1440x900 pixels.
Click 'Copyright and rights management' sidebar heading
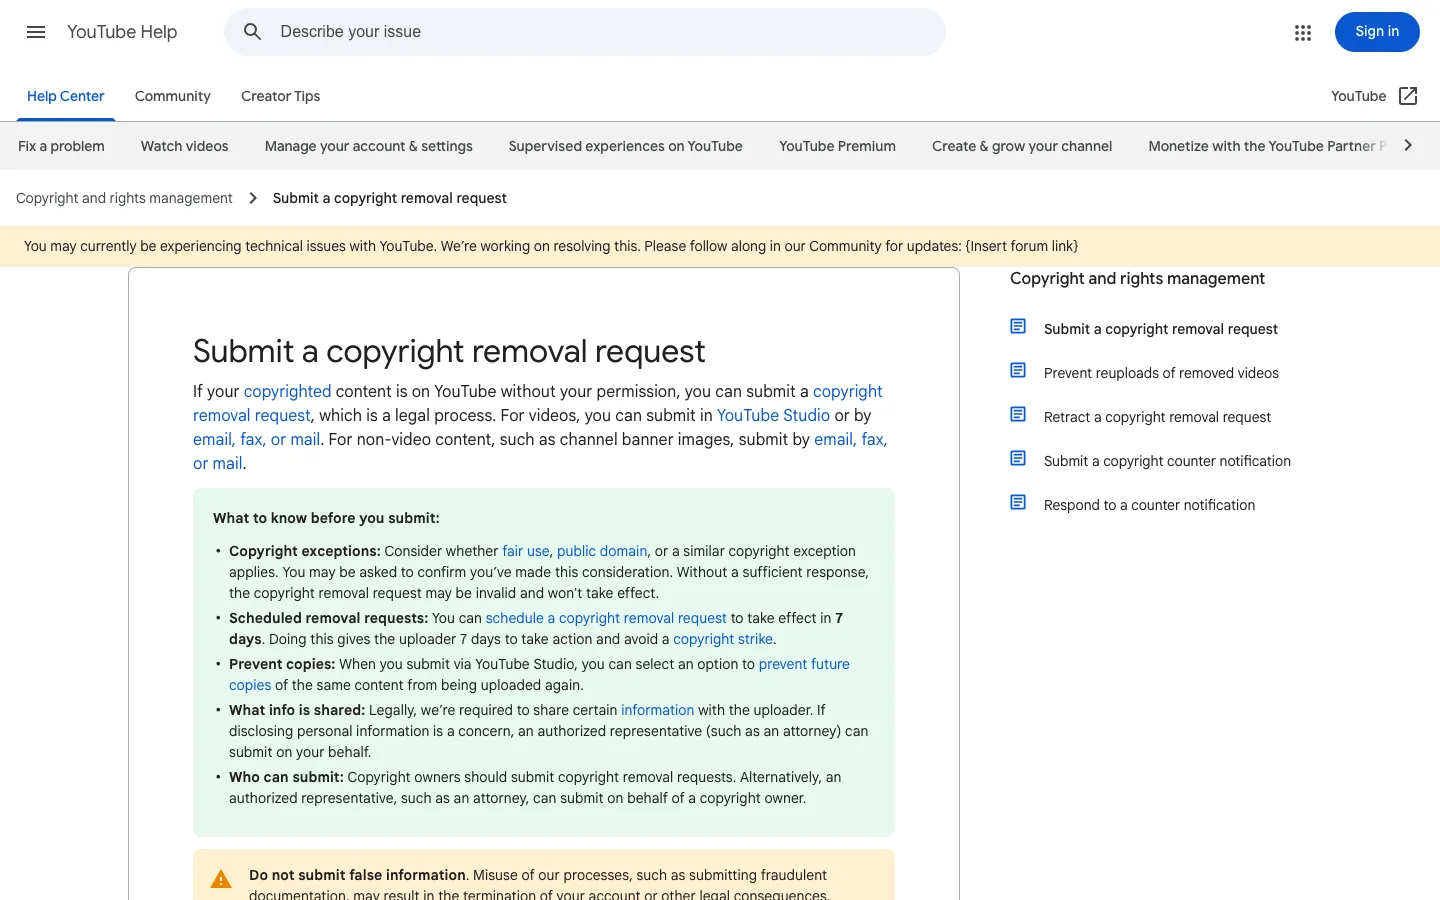[x=1137, y=279]
